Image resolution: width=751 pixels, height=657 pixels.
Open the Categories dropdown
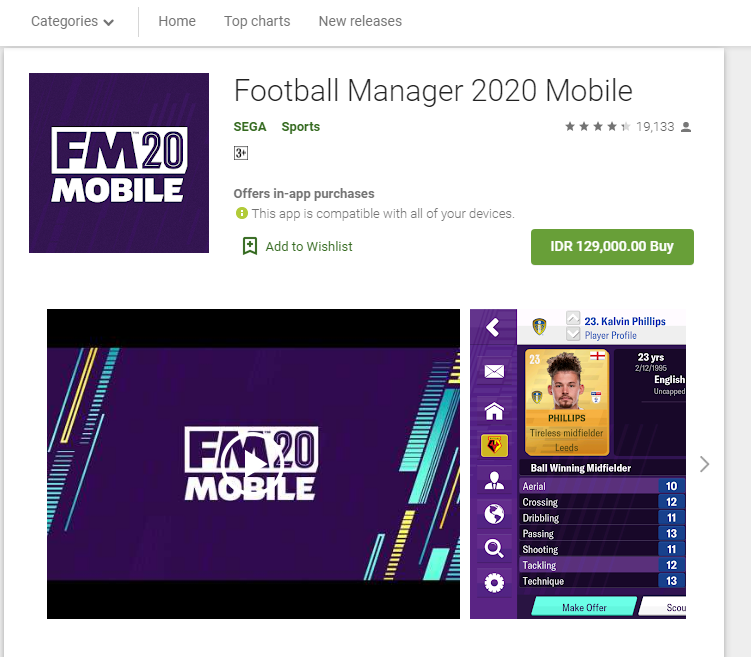72,22
